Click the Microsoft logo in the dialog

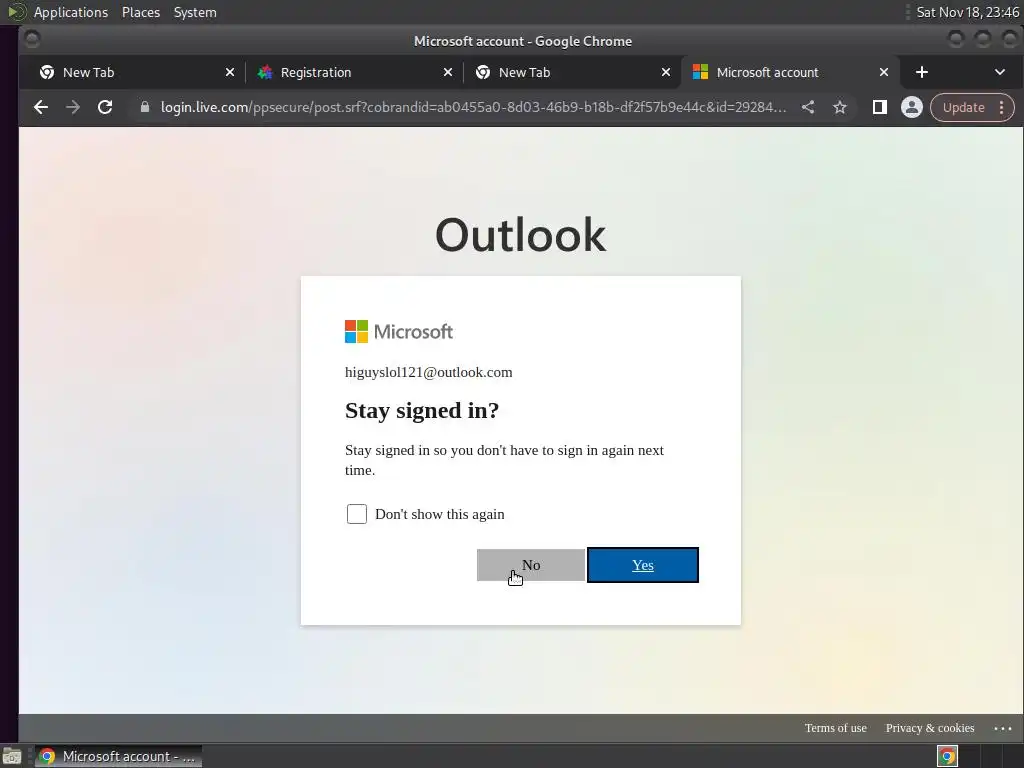[398, 332]
